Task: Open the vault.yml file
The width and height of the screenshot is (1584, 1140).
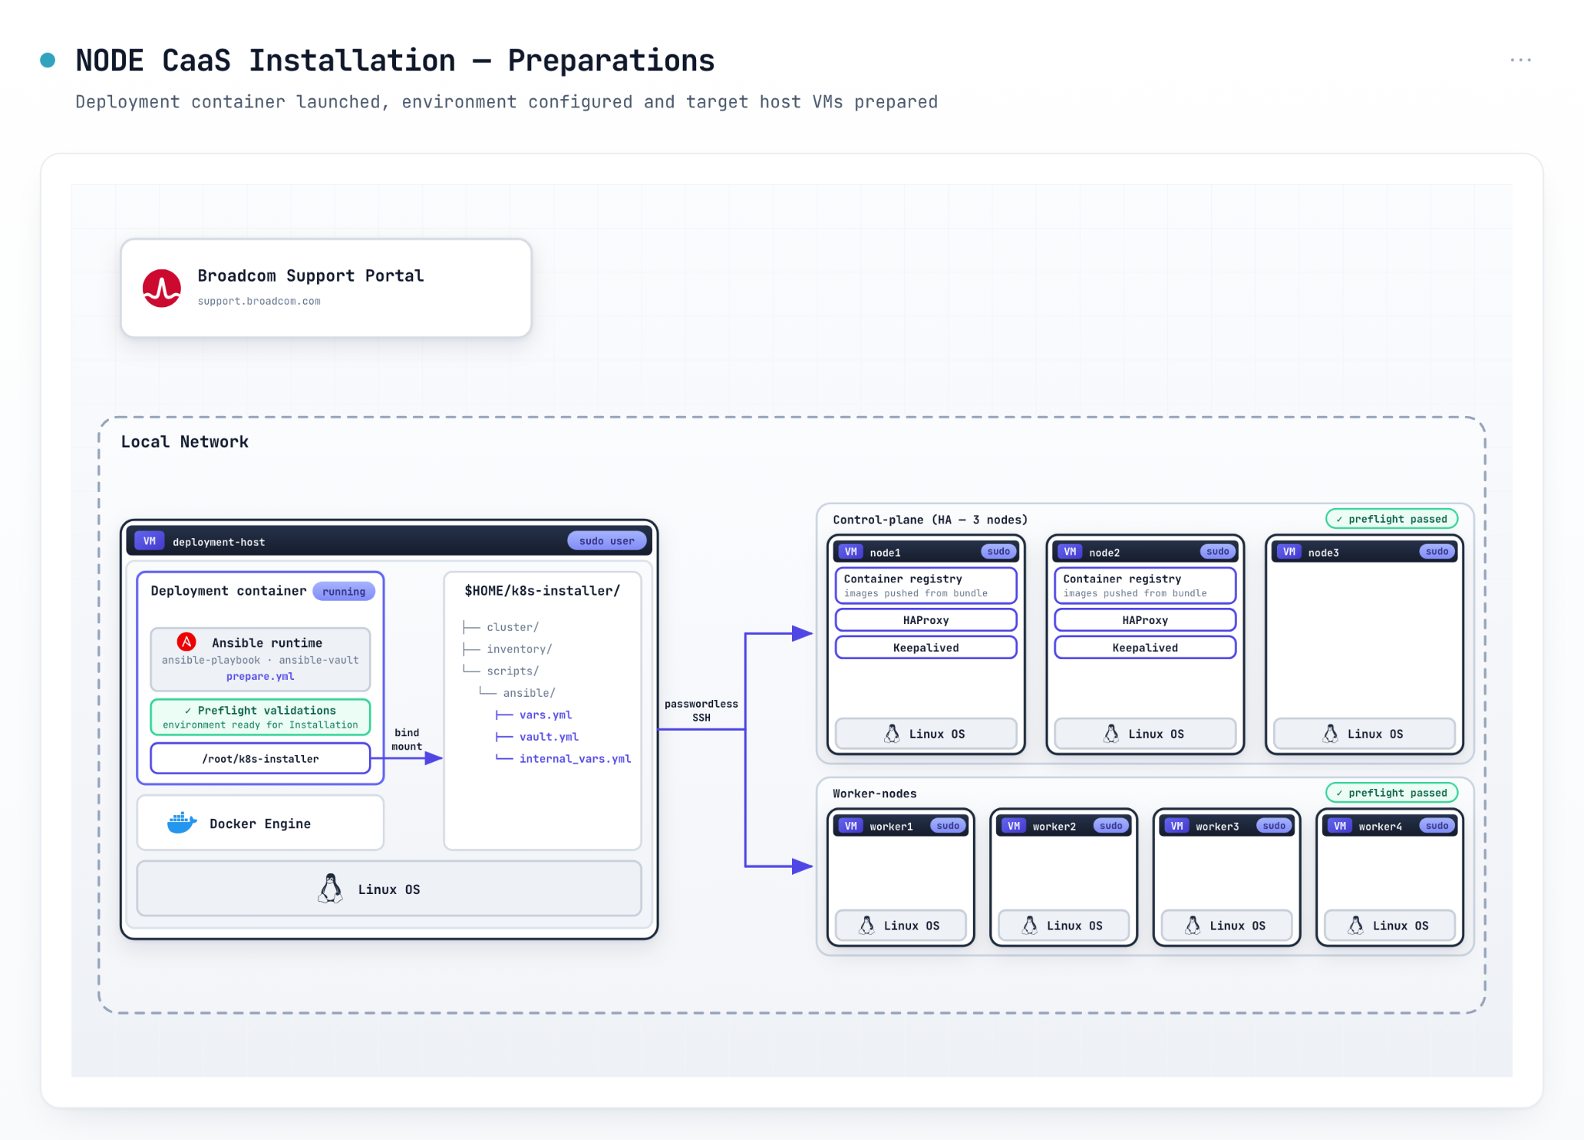Action: click(549, 737)
